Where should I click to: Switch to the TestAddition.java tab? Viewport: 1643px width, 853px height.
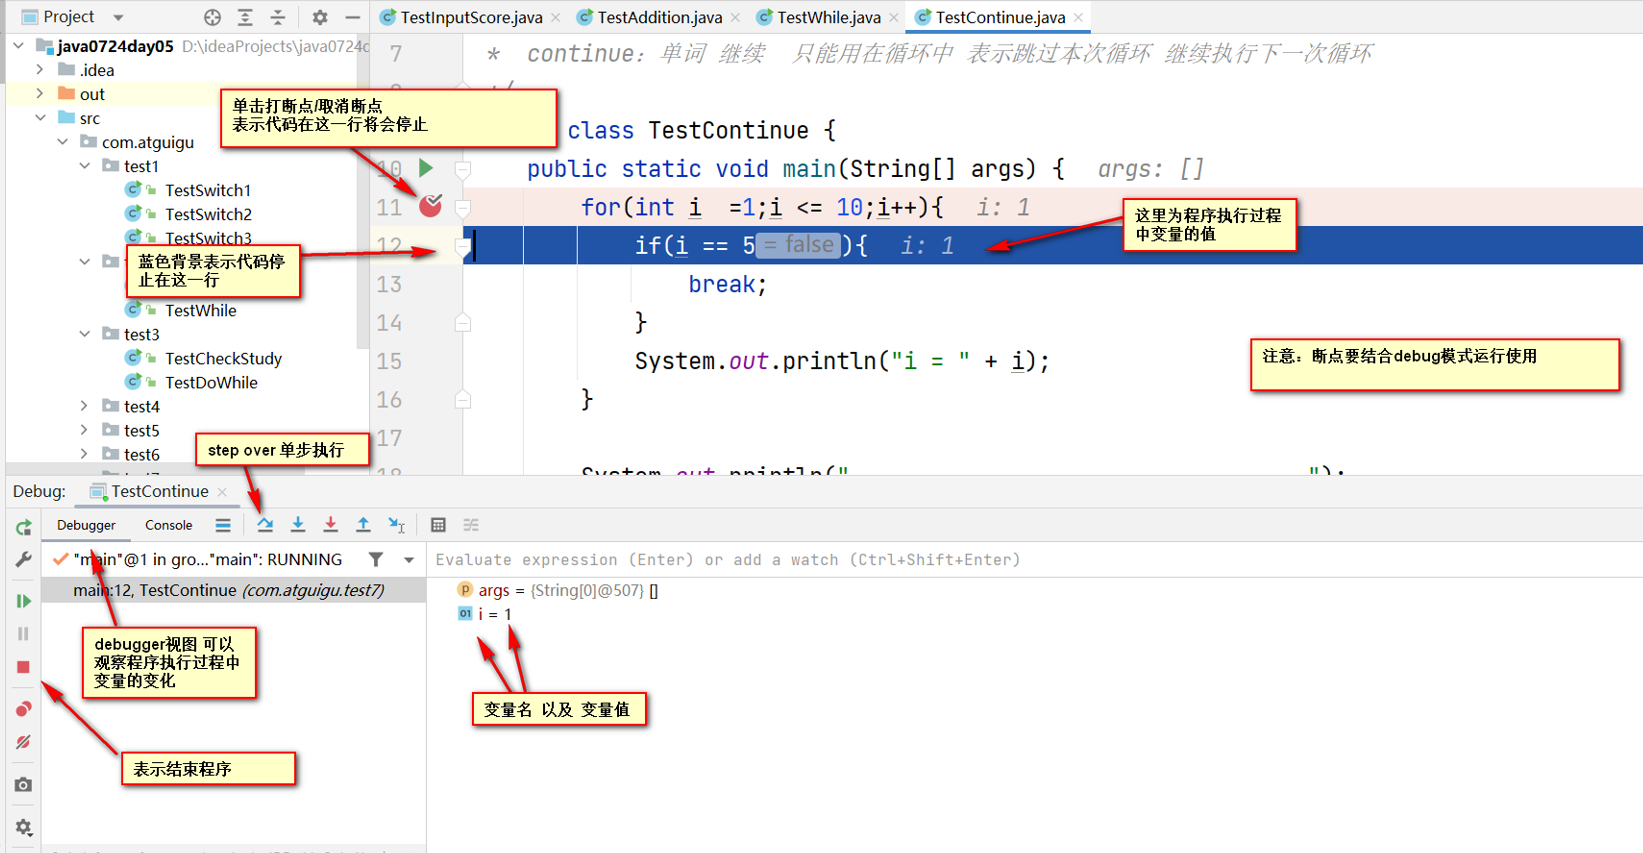coord(659,17)
